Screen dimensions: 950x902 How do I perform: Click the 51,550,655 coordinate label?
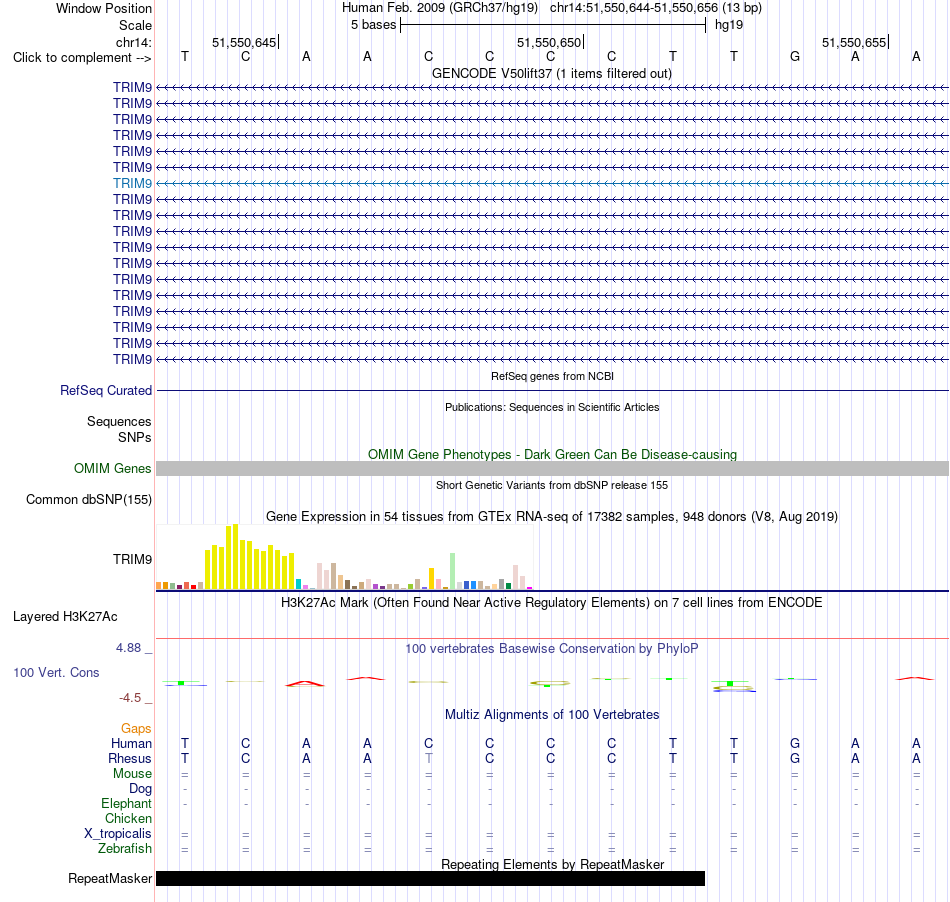(x=854, y=42)
